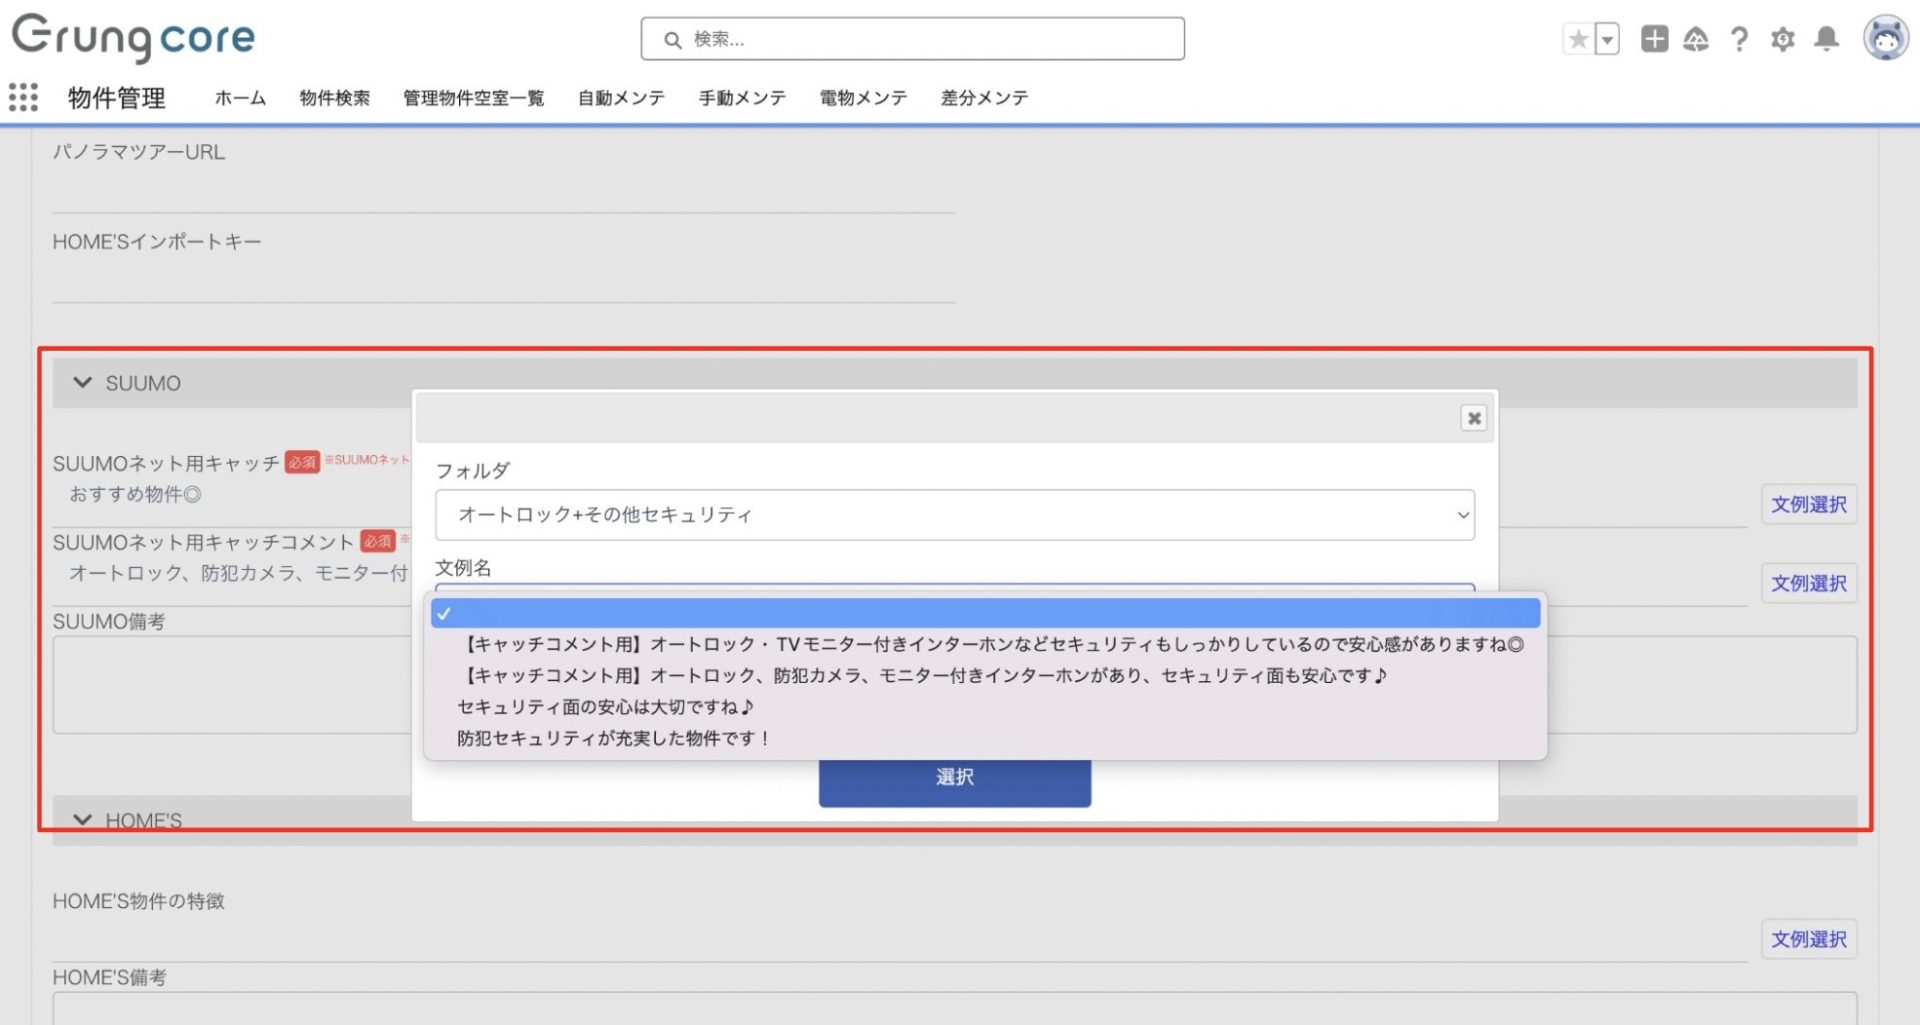Open the favorites list dropdown arrow

[1607, 39]
